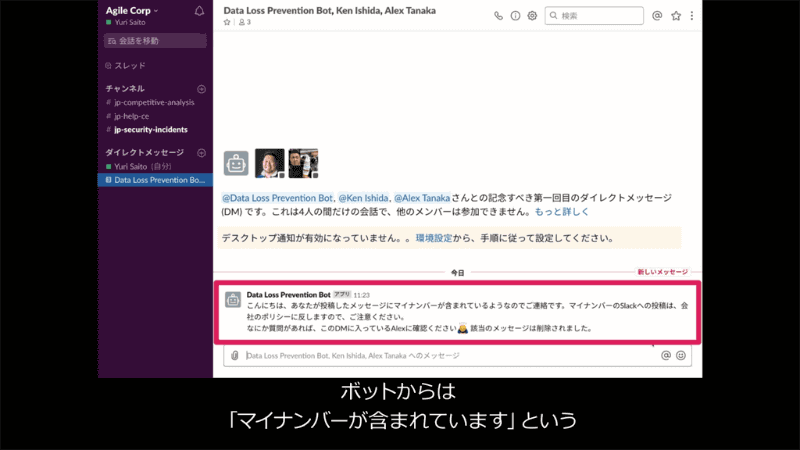Show starred items star icon in header

(676, 16)
